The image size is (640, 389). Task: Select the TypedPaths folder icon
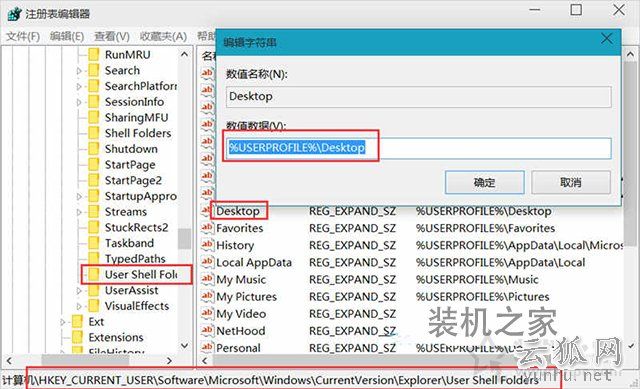[x=94, y=259]
